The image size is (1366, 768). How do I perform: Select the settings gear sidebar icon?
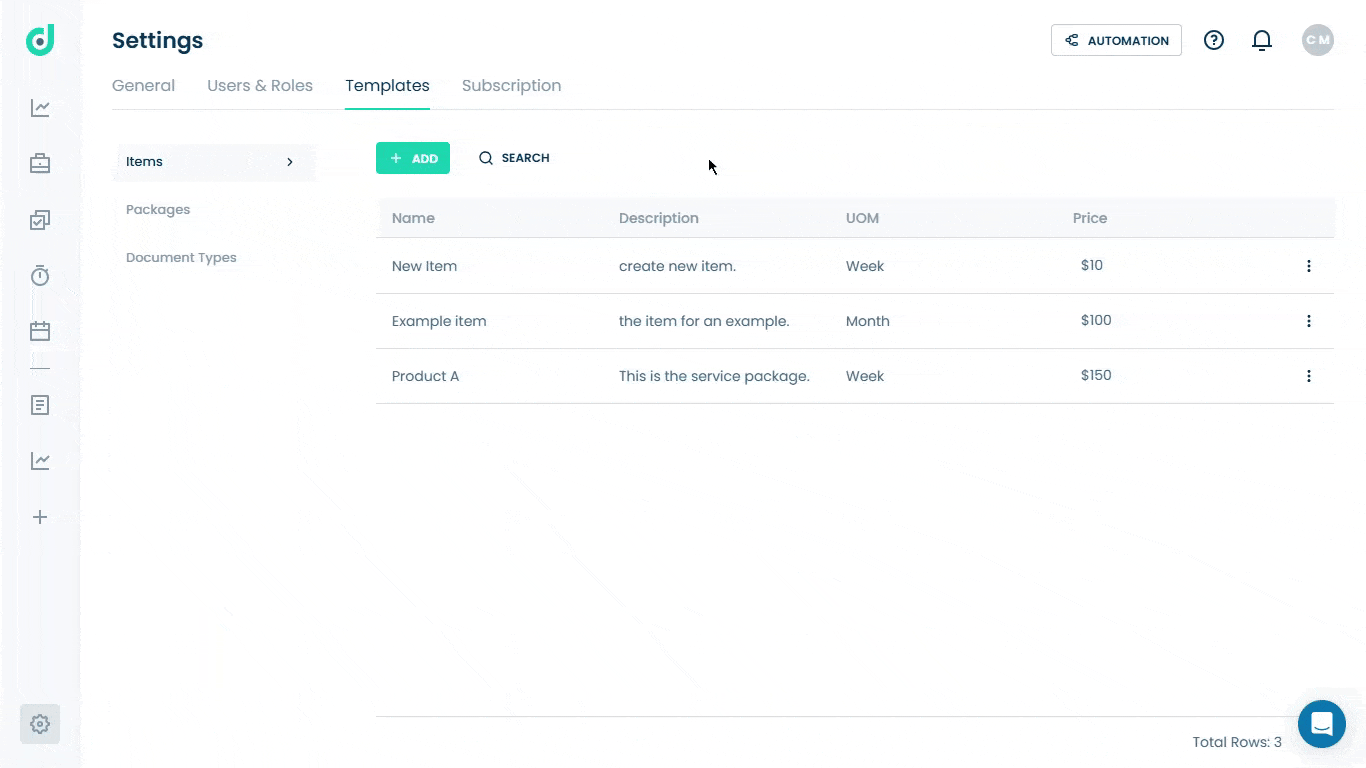pyautogui.click(x=40, y=724)
